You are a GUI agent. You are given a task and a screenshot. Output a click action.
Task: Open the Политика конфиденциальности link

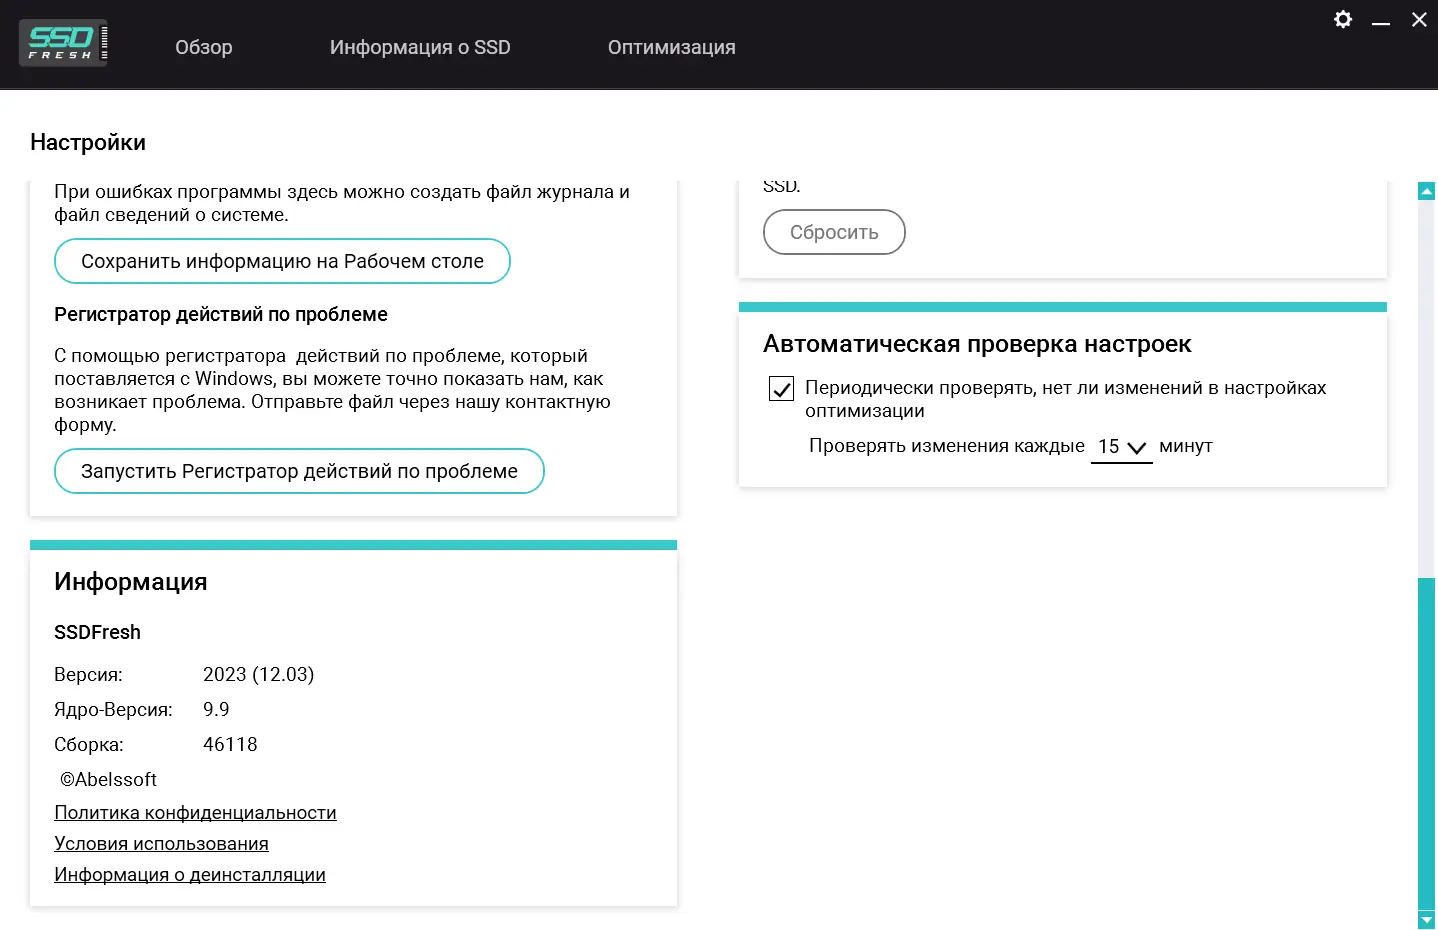tap(195, 812)
